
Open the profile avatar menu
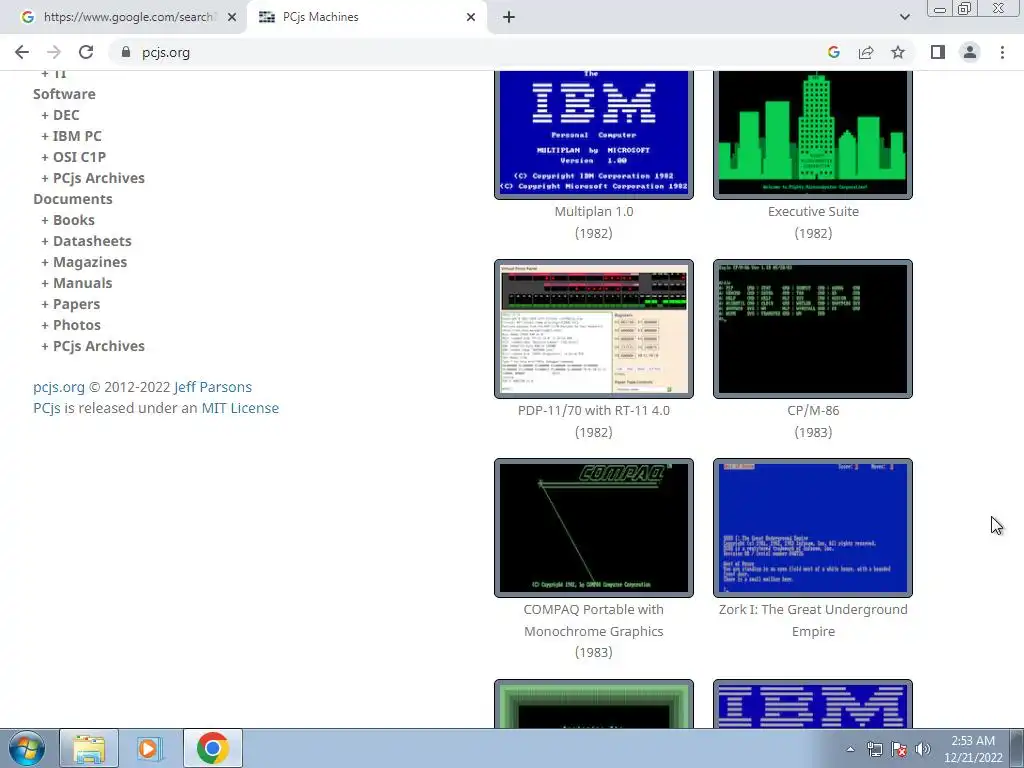click(x=970, y=52)
